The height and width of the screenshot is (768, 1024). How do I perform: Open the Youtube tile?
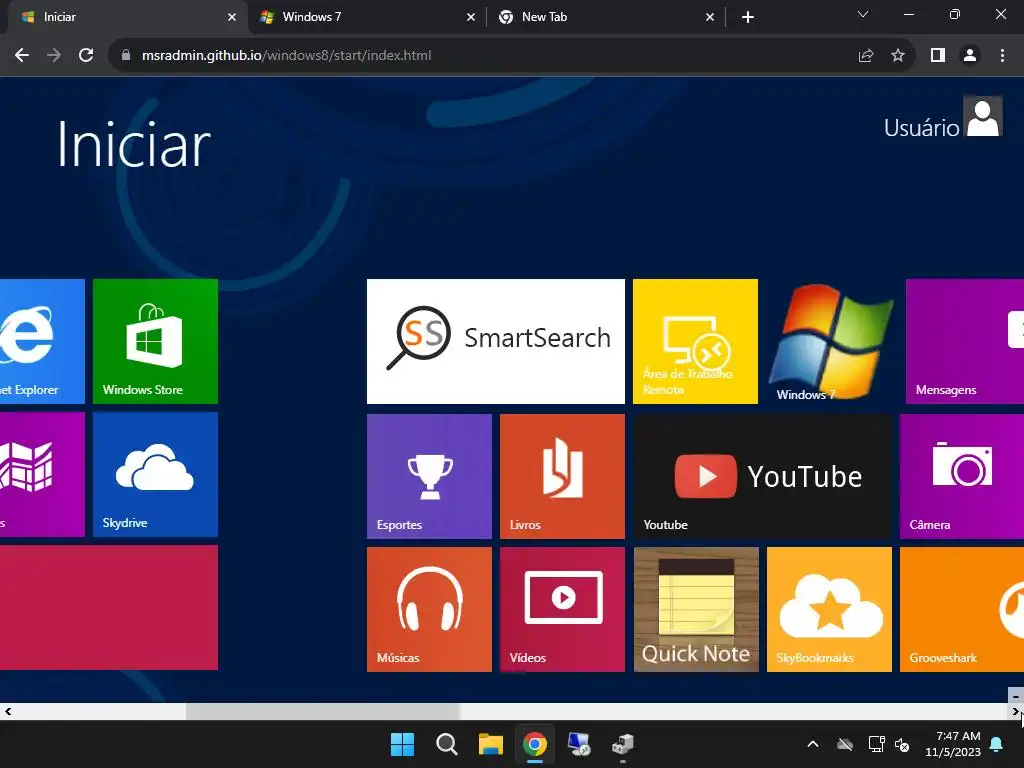click(762, 476)
